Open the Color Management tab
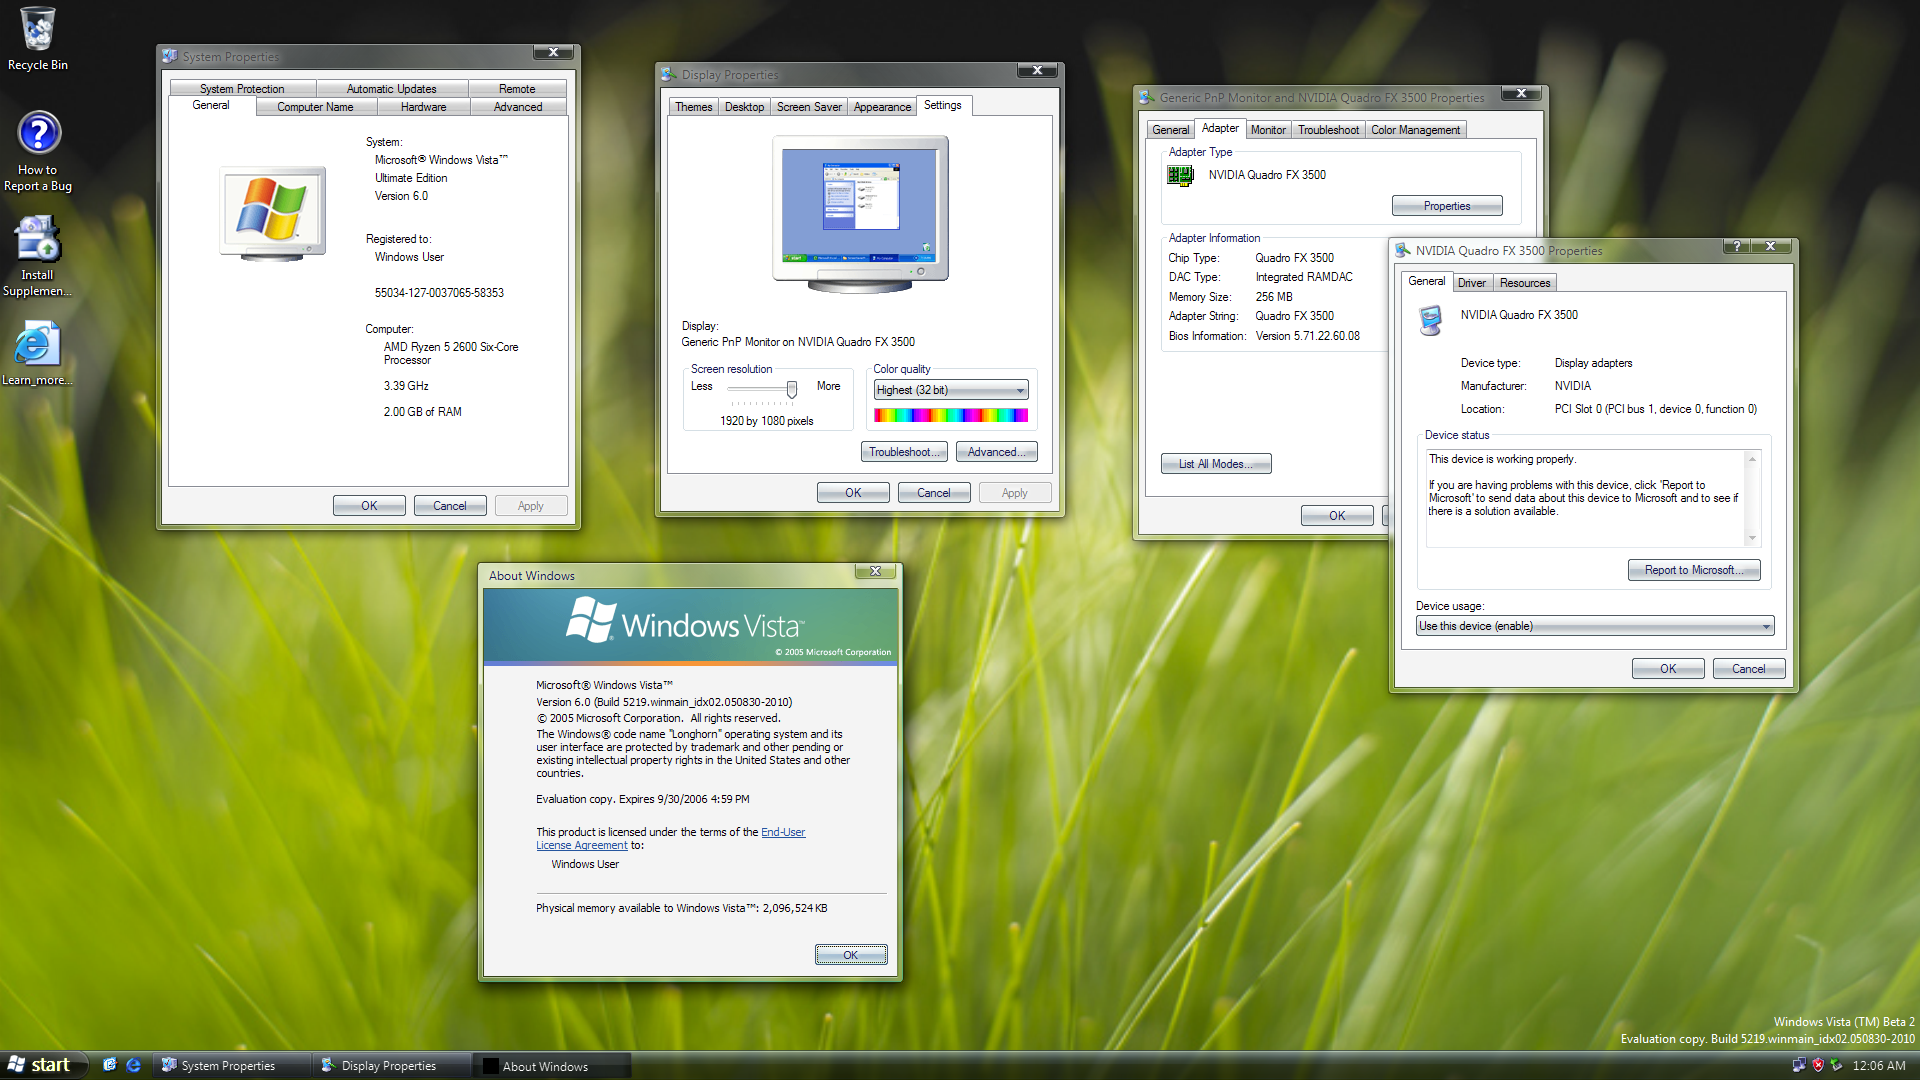This screenshot has height=1080, width=1920. pyautogui.click(x=1415, y=130)
